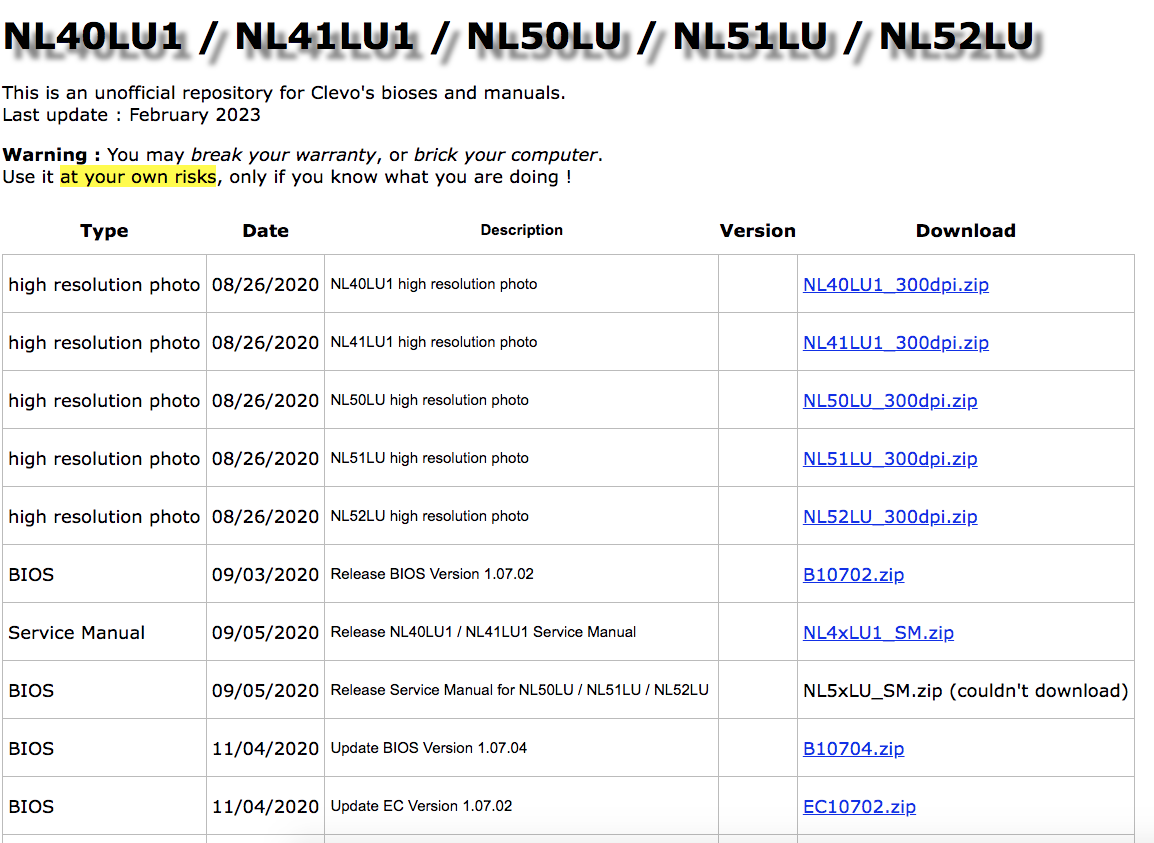Click 'Release BIOS Version 1.07.02' description
This screenshot has height=843, width=1154.
coord(432,574)
